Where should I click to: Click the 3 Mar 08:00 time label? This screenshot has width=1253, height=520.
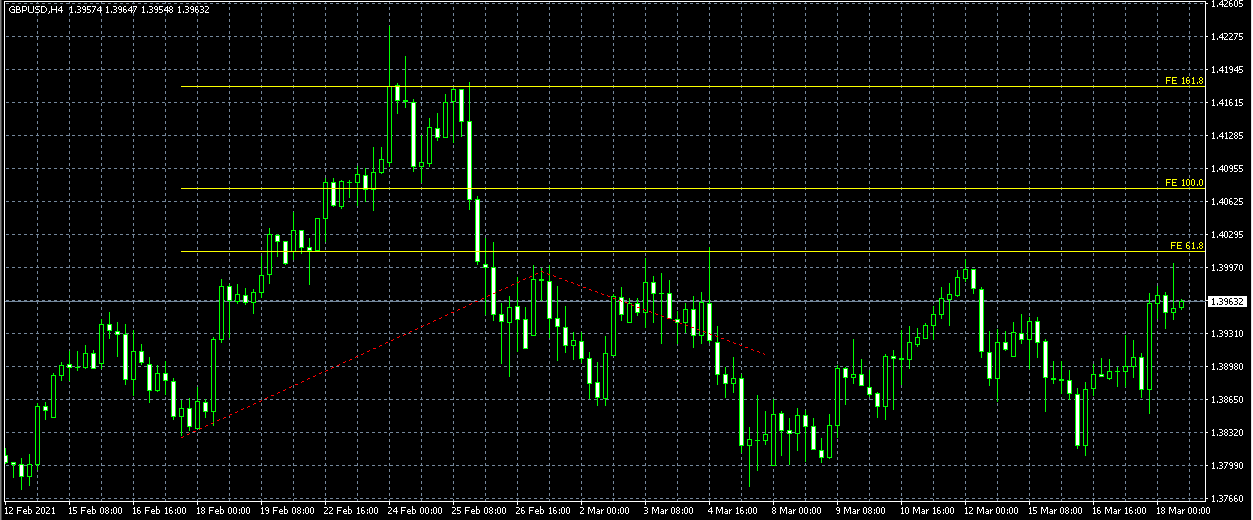pos(667,510)
